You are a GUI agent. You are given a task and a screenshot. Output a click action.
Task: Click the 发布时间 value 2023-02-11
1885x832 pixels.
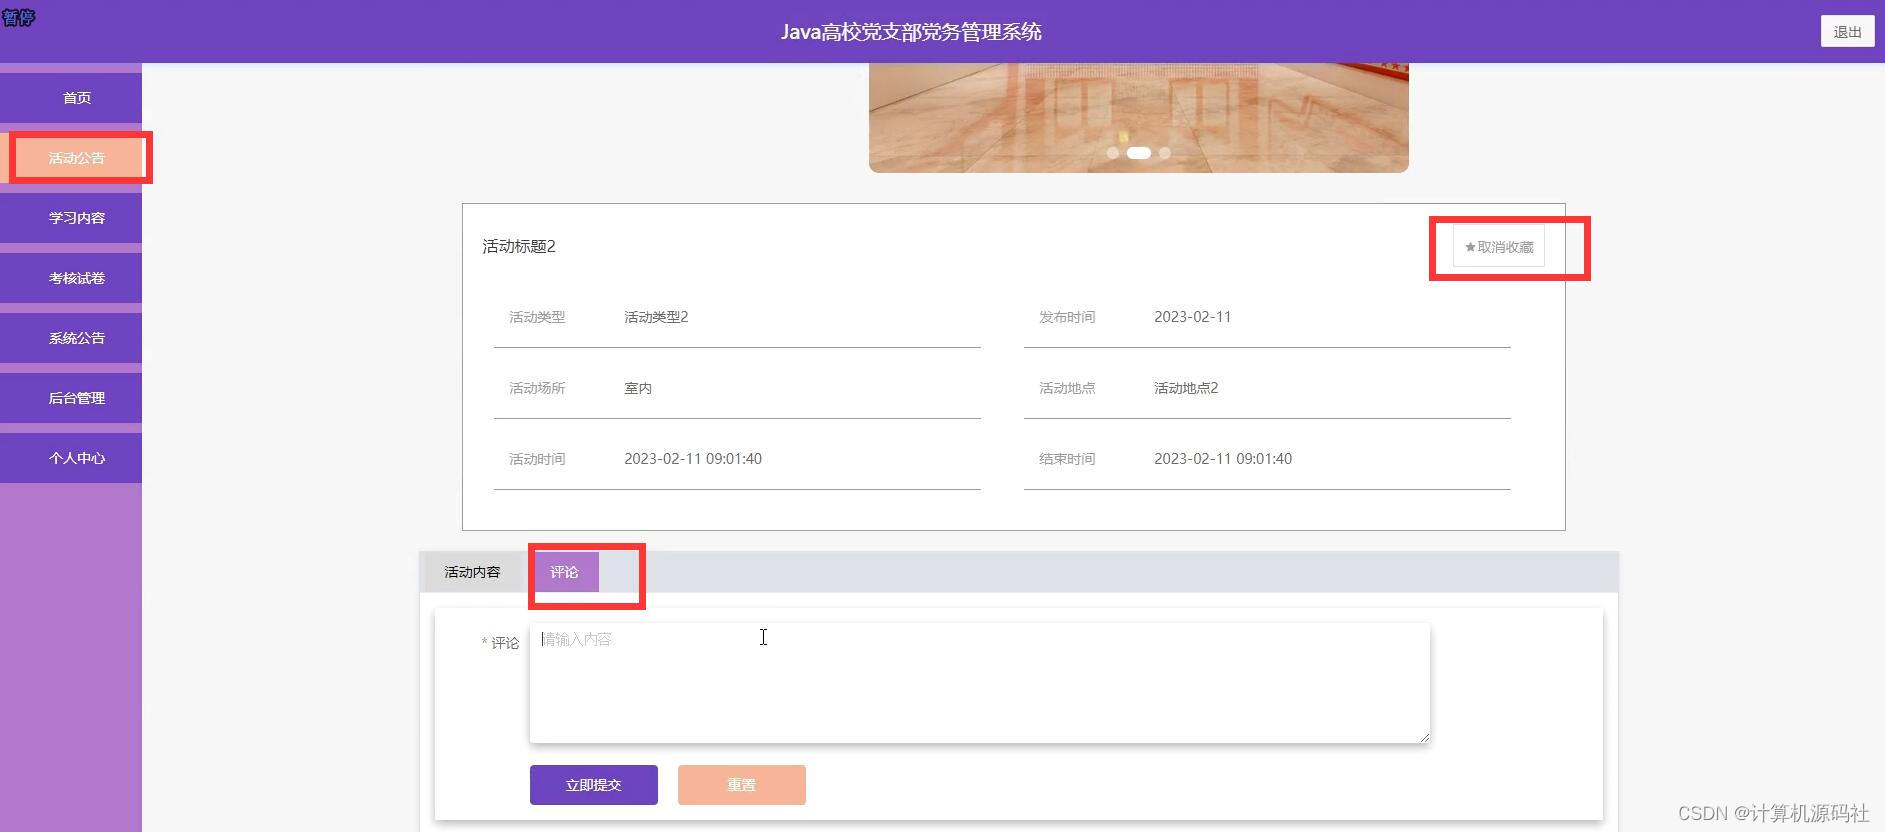pos(1193,317)
